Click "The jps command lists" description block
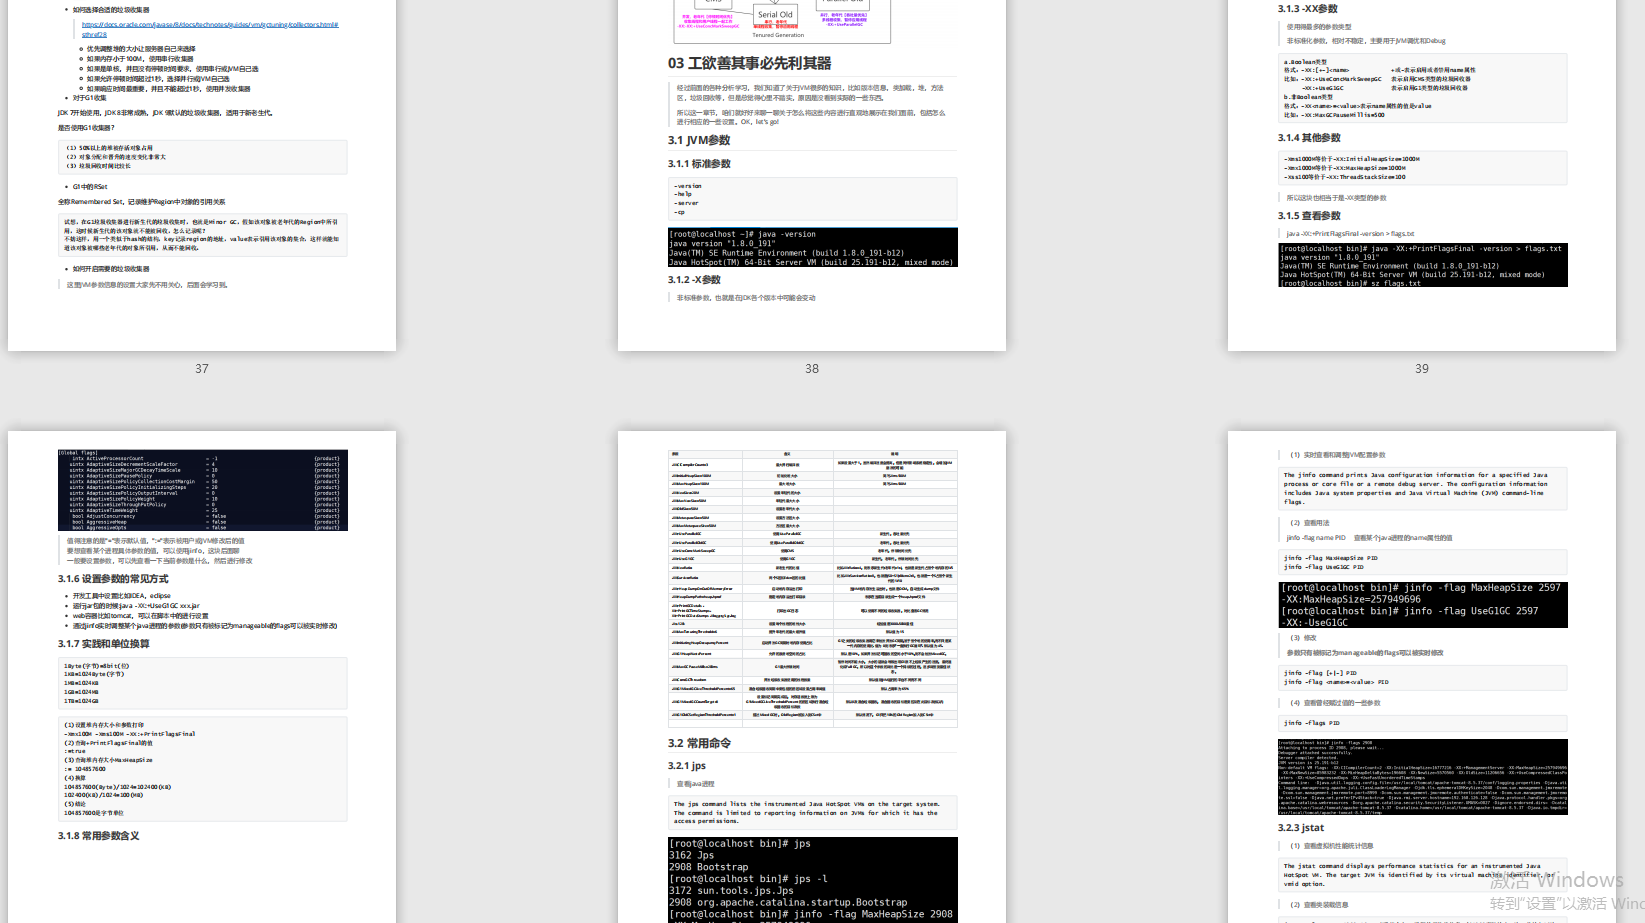The width and height of the screenshot is (1645, 923). pyautogui.click(x=813, y=812)
